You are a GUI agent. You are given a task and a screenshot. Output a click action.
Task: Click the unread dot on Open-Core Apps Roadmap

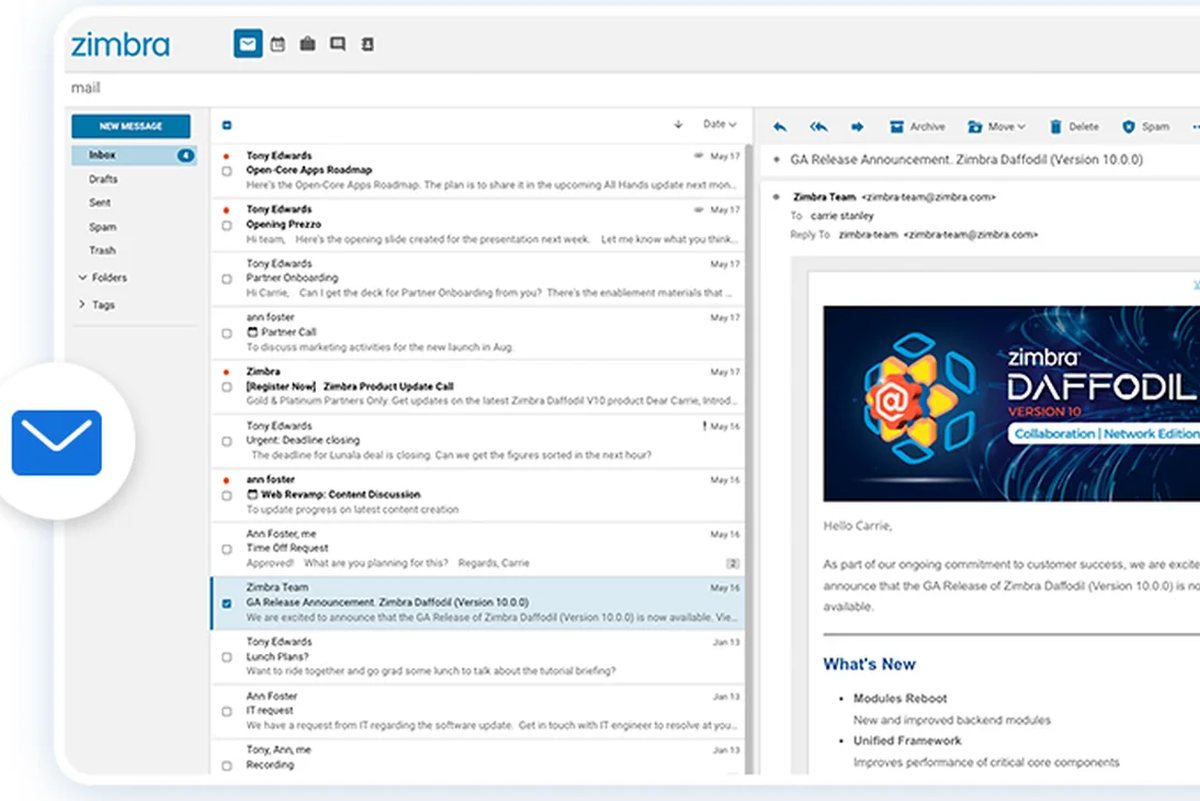[x=227, y=156]
